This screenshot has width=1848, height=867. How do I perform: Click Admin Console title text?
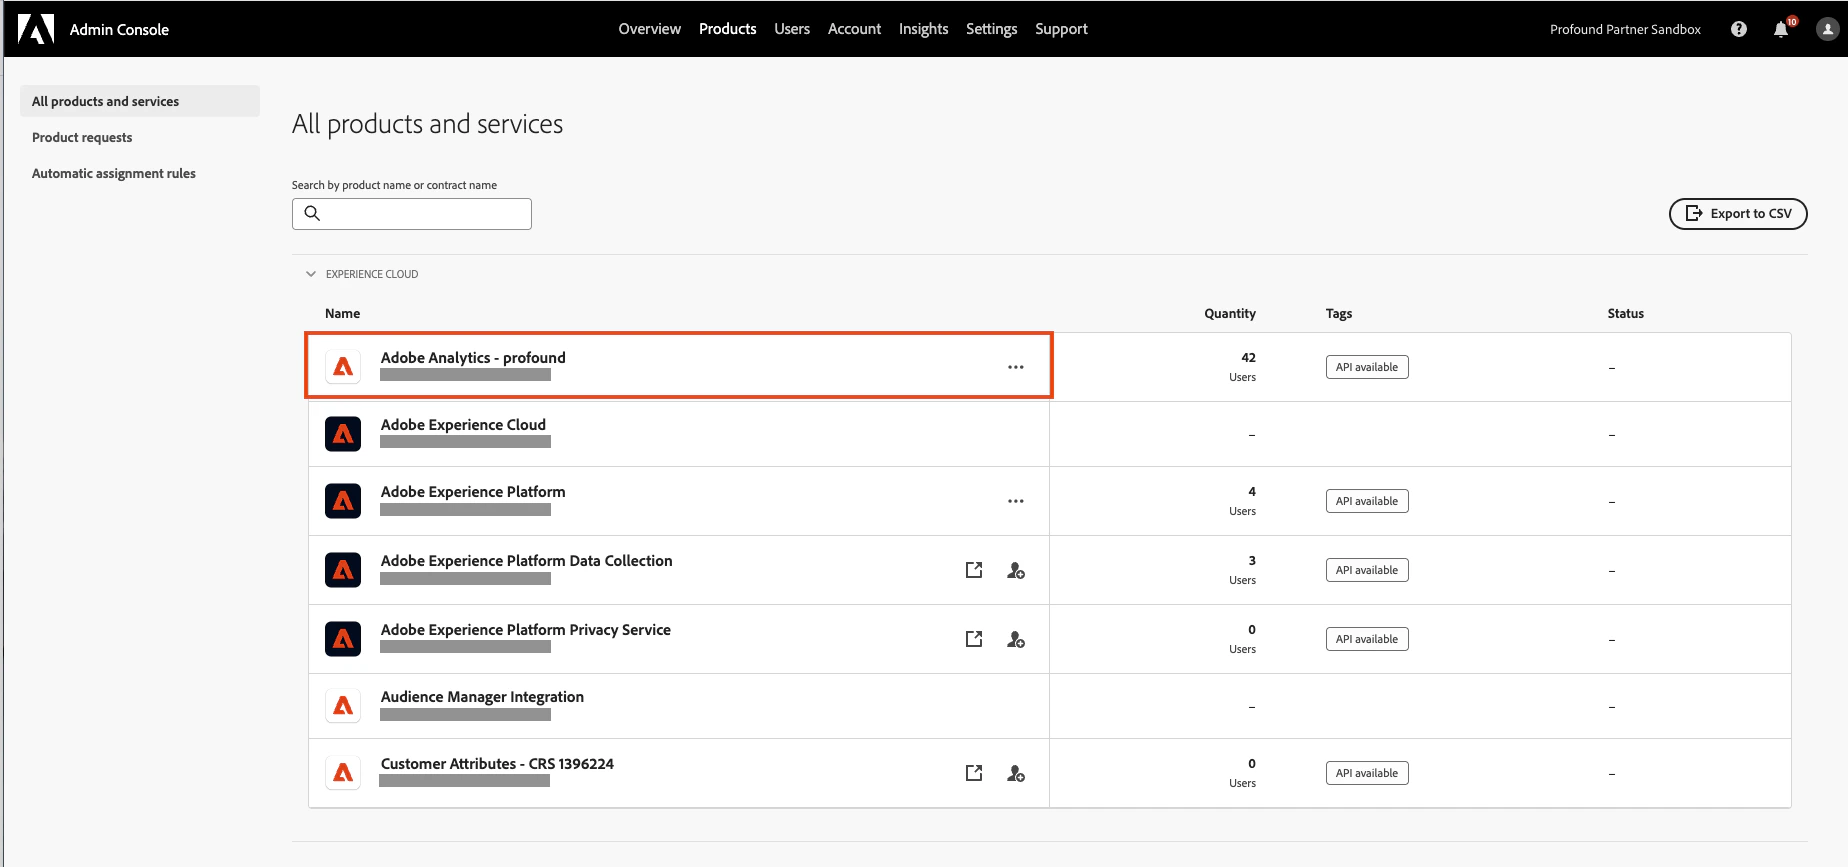coord(119,29)
